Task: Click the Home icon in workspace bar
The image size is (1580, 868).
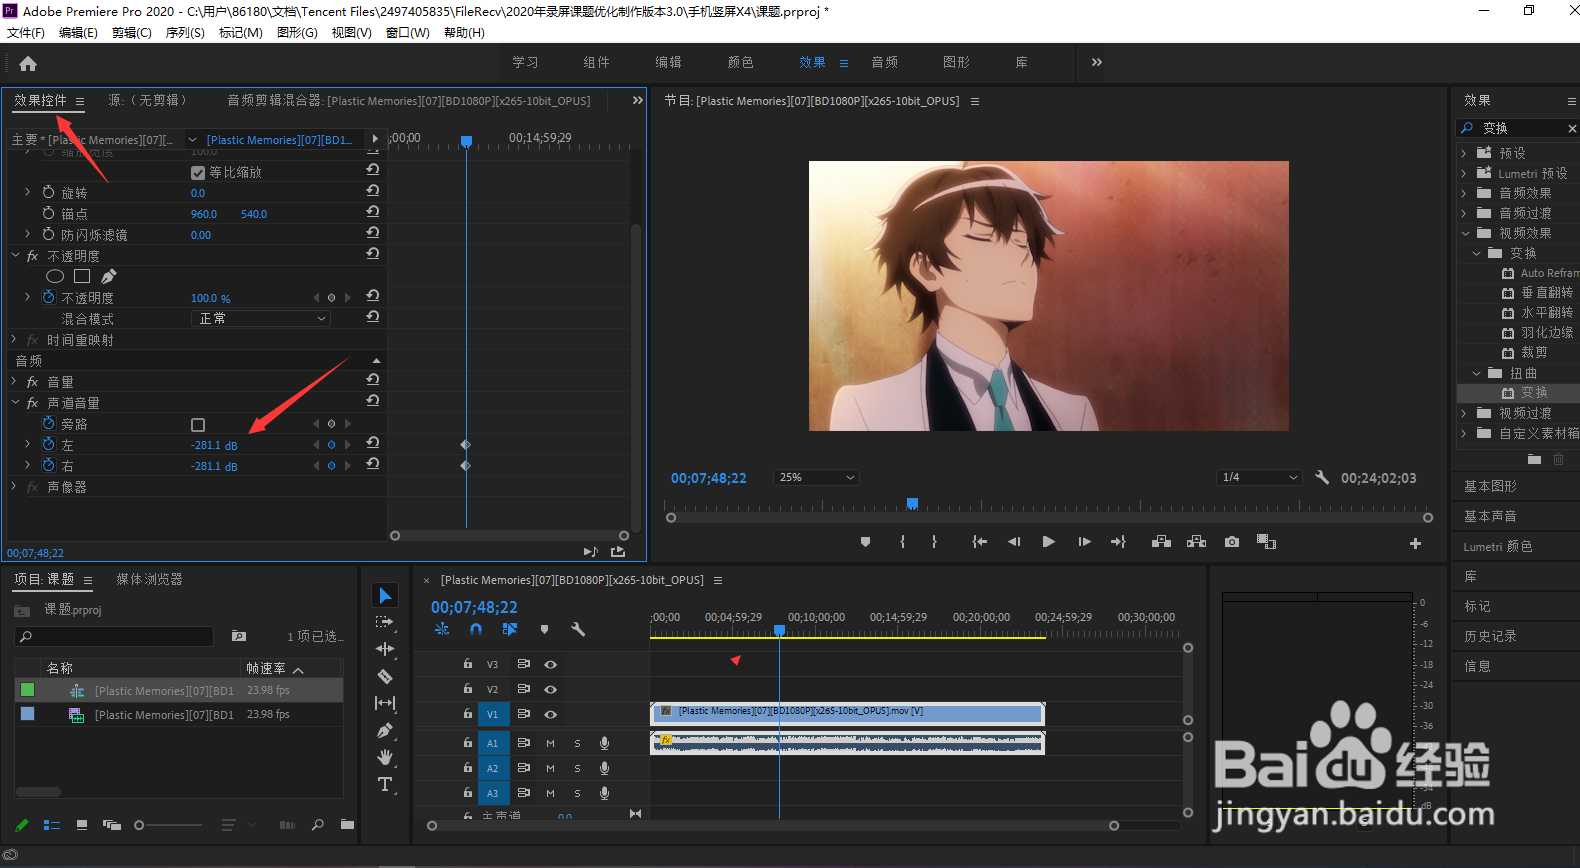Action: pyautogui.click(x=28, y=64)
